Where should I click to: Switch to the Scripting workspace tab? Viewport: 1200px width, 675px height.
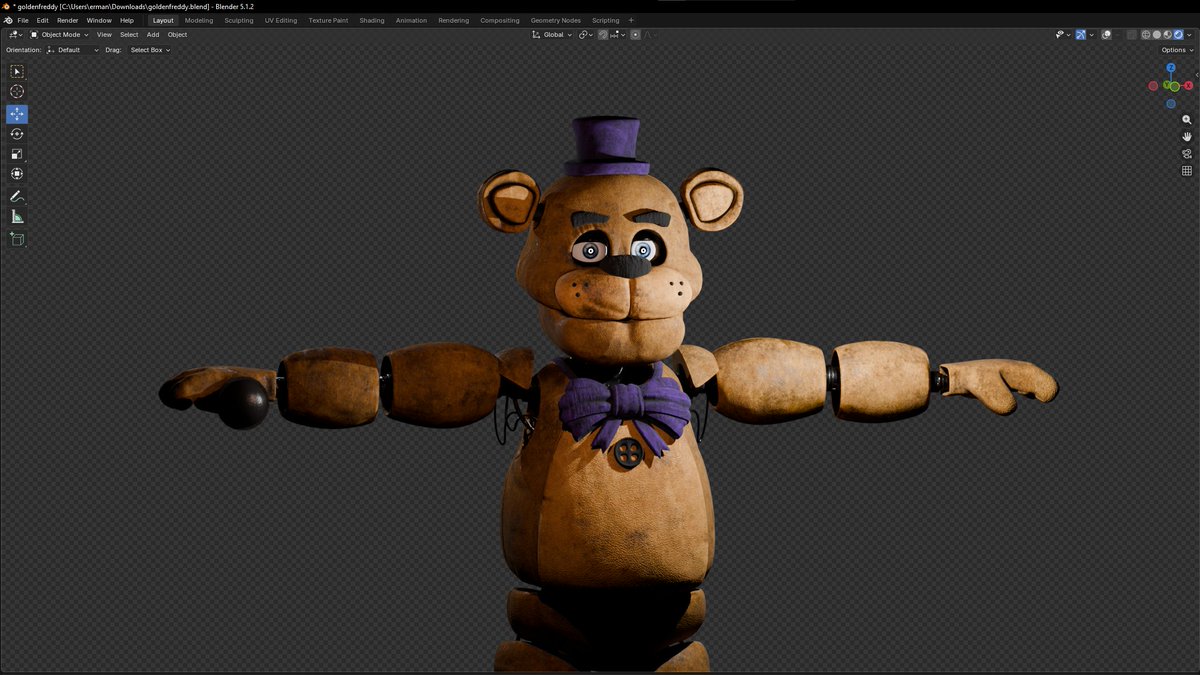(605, 20)
